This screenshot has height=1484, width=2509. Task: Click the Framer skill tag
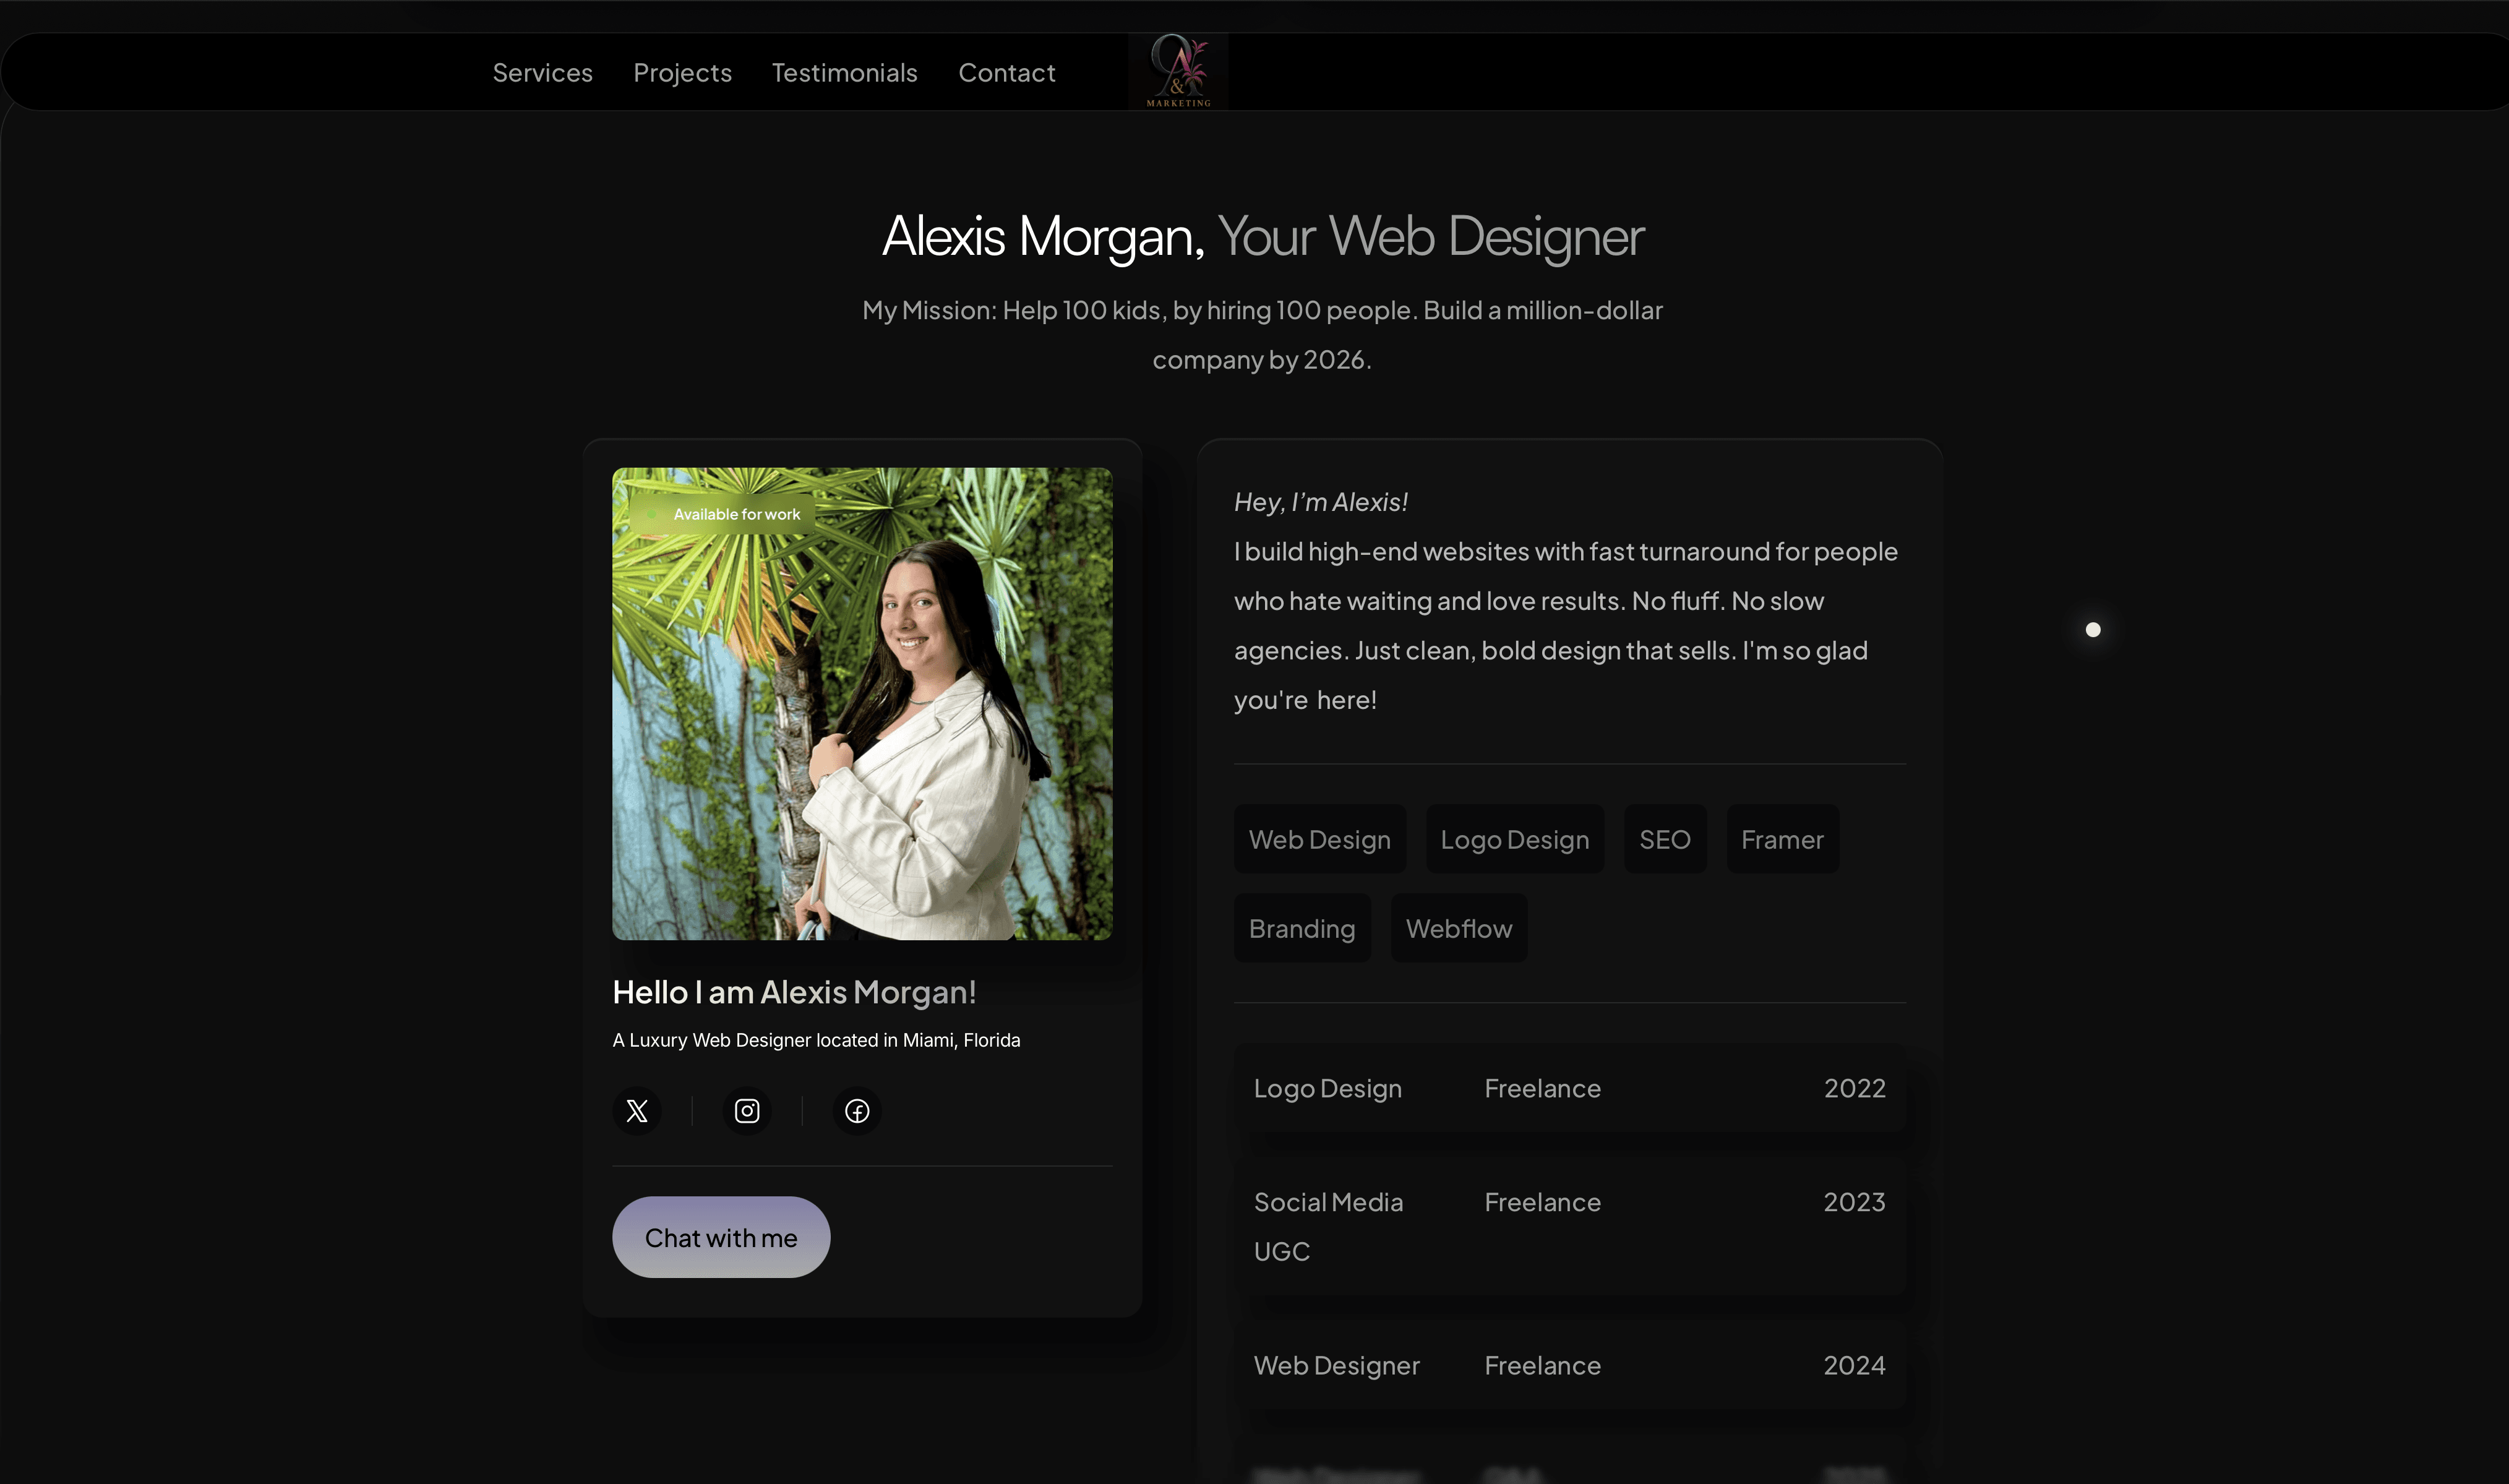pos(1782,839)
